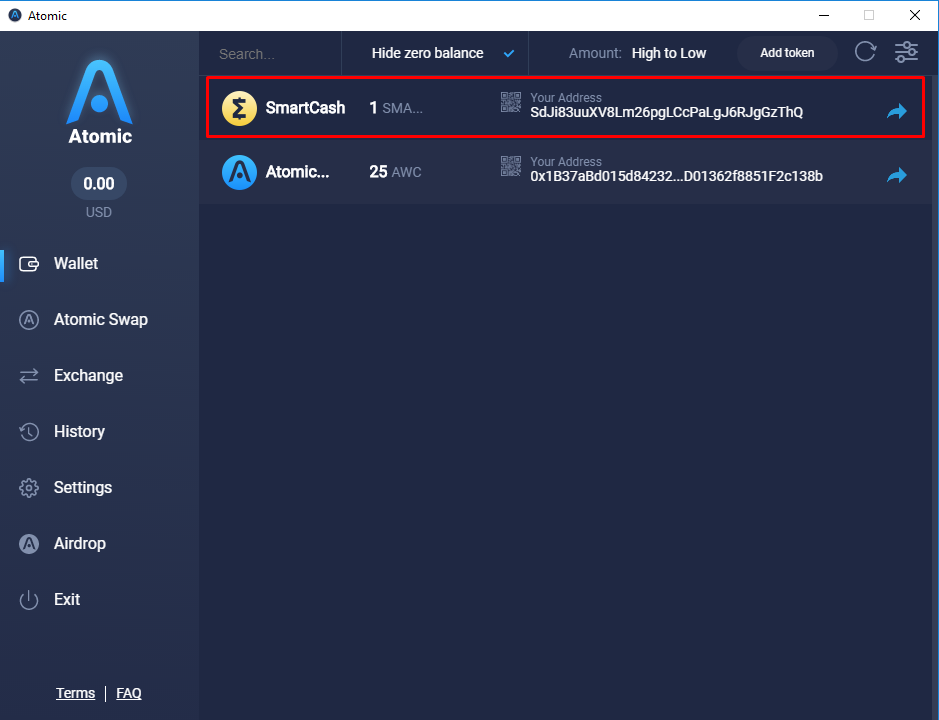The height and width of the screenshot is (720, 939).
Task: Open the Wallet section
Action: (x=75, y=264)
